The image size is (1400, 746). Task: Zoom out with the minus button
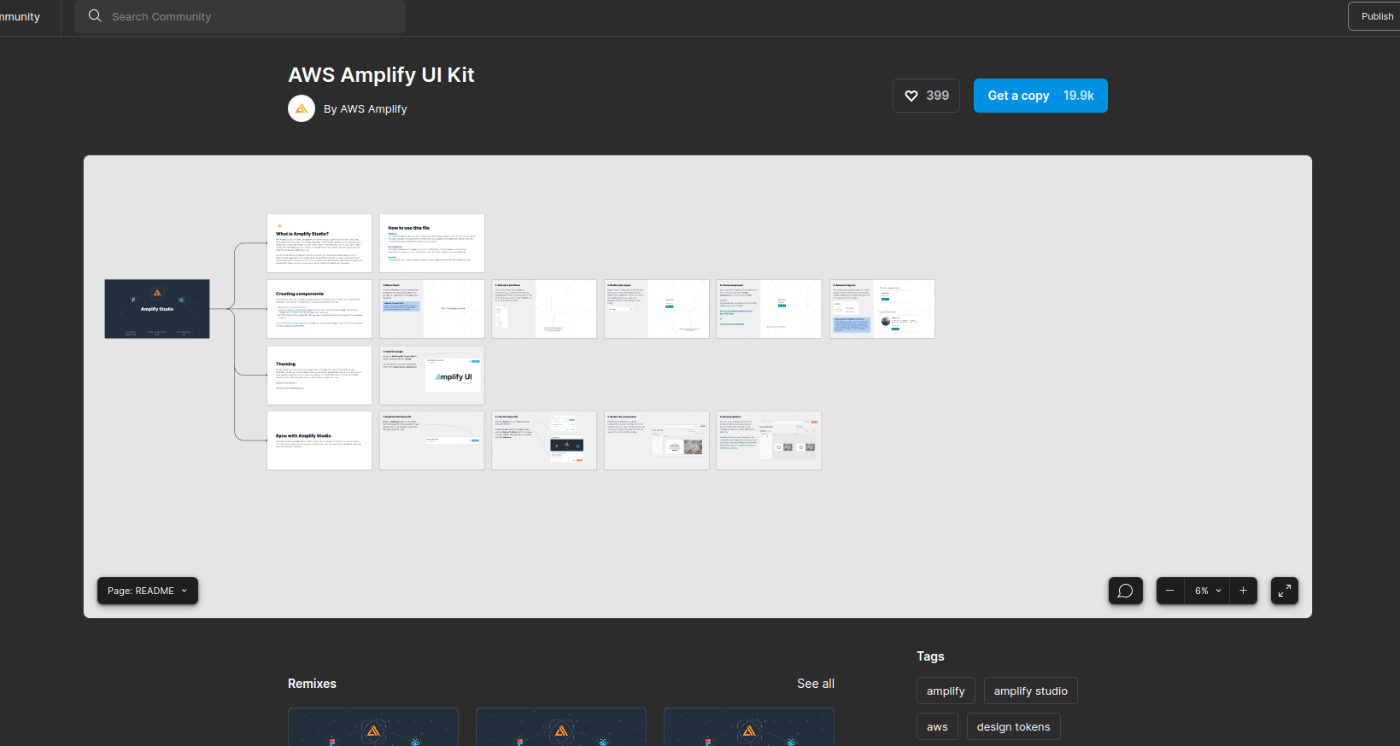pyautogui.click(x=1170, y=591)
